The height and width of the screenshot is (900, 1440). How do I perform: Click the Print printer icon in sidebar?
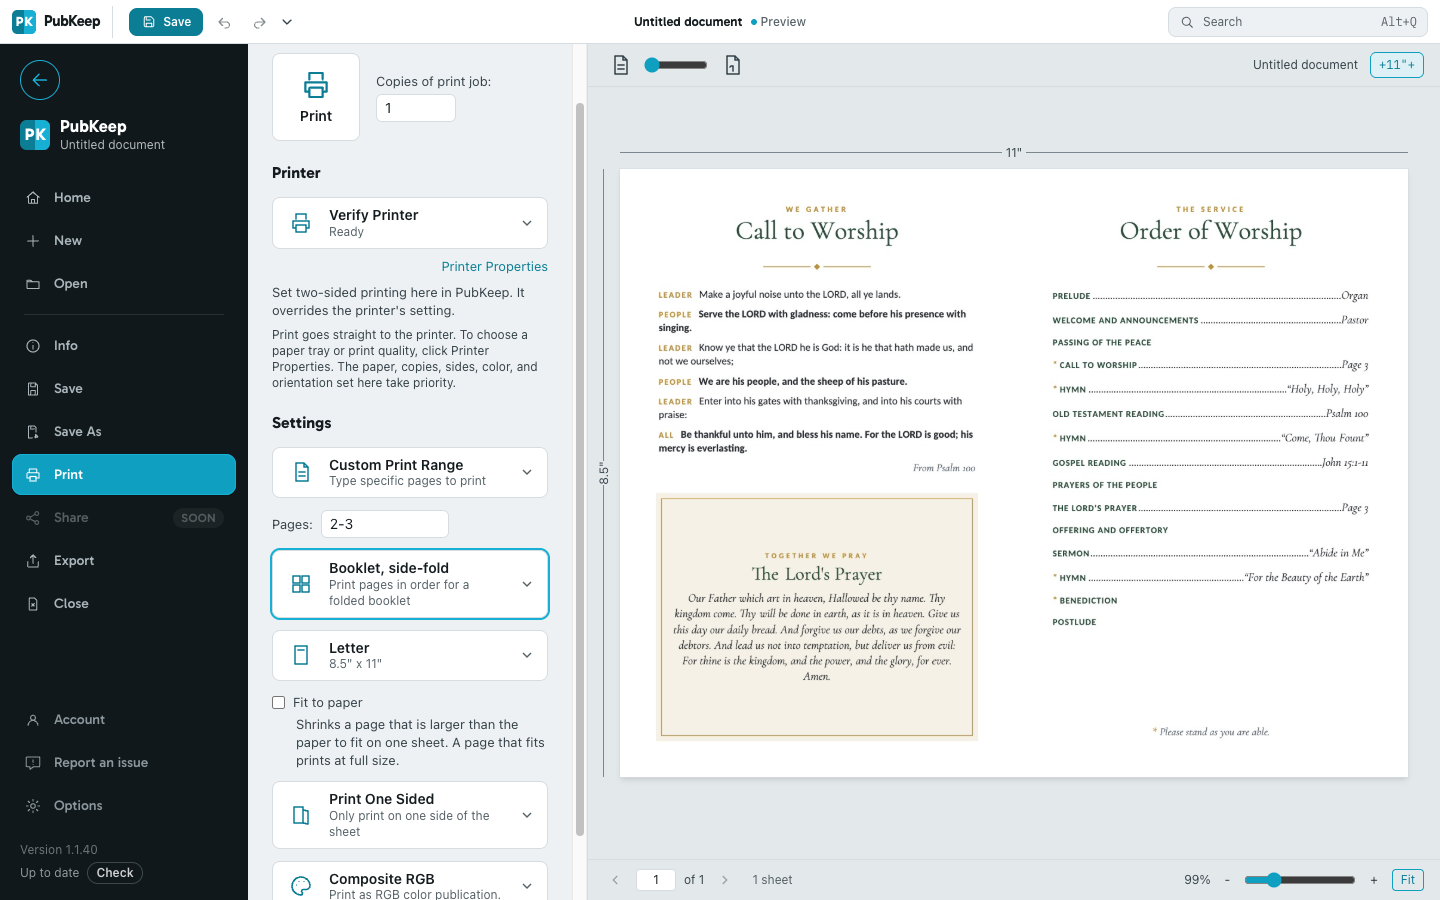(33, 475)
